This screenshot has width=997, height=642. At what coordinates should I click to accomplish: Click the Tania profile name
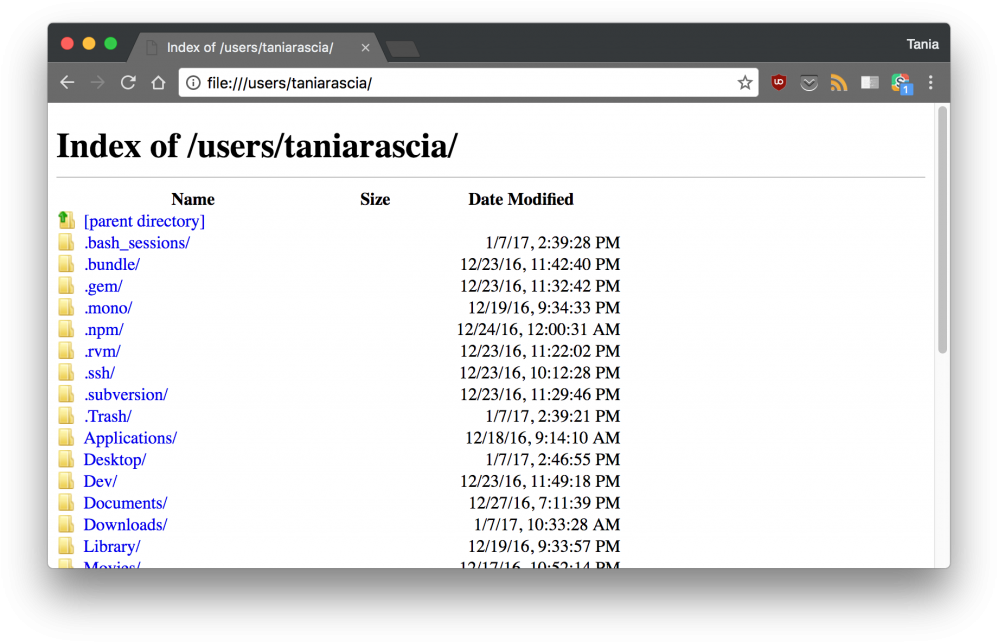(x=922, y=44)
